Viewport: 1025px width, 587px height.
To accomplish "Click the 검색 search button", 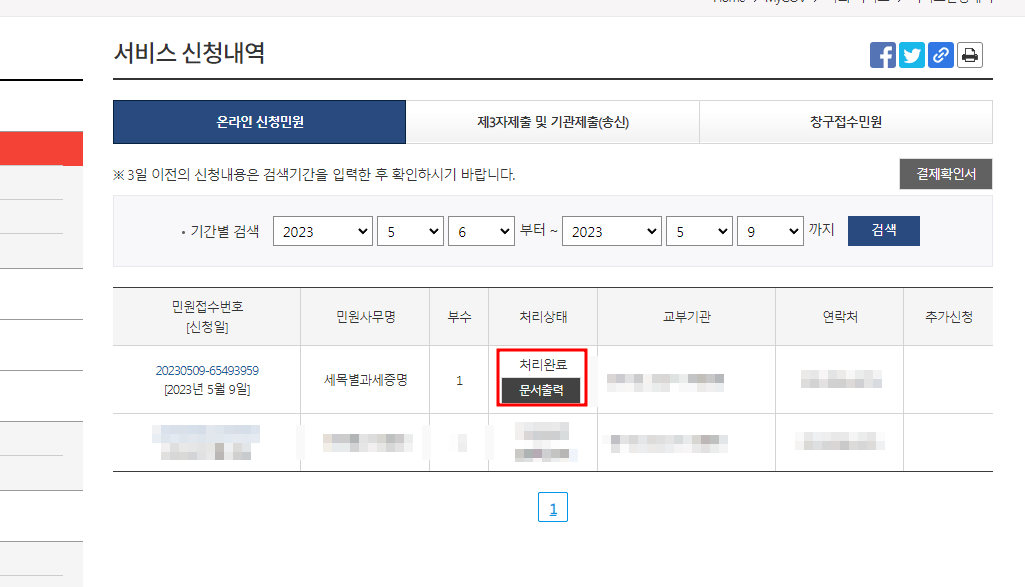I will pyautogui.click(x=883, y=230).
